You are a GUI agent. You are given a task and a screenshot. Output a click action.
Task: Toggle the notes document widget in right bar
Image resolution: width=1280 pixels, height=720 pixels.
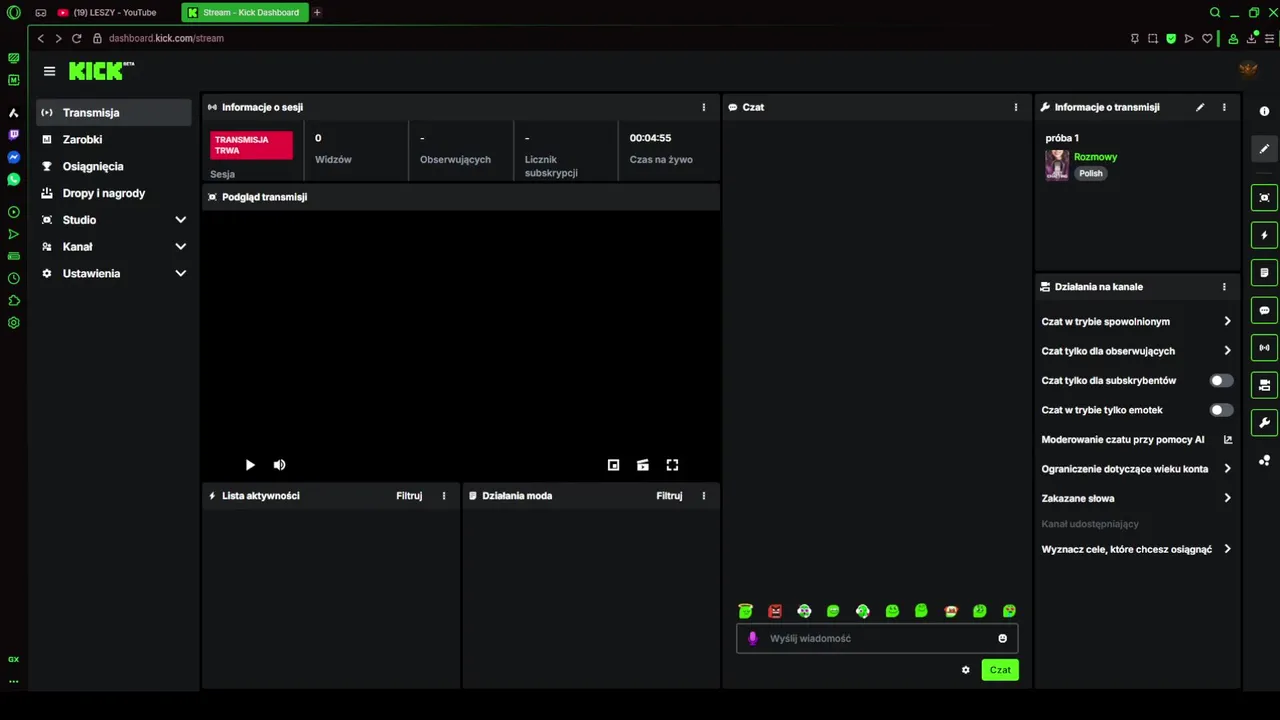(1264, 273)
